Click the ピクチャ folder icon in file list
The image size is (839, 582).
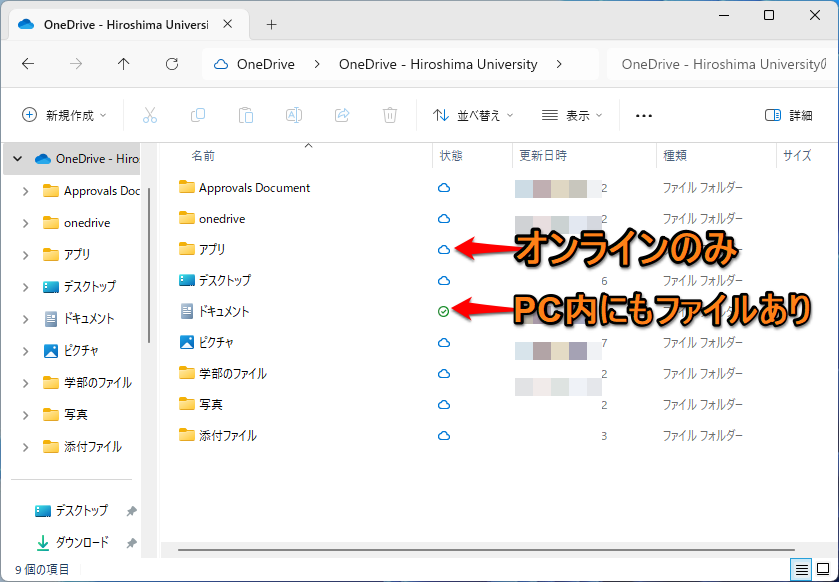tap(187, 342)
